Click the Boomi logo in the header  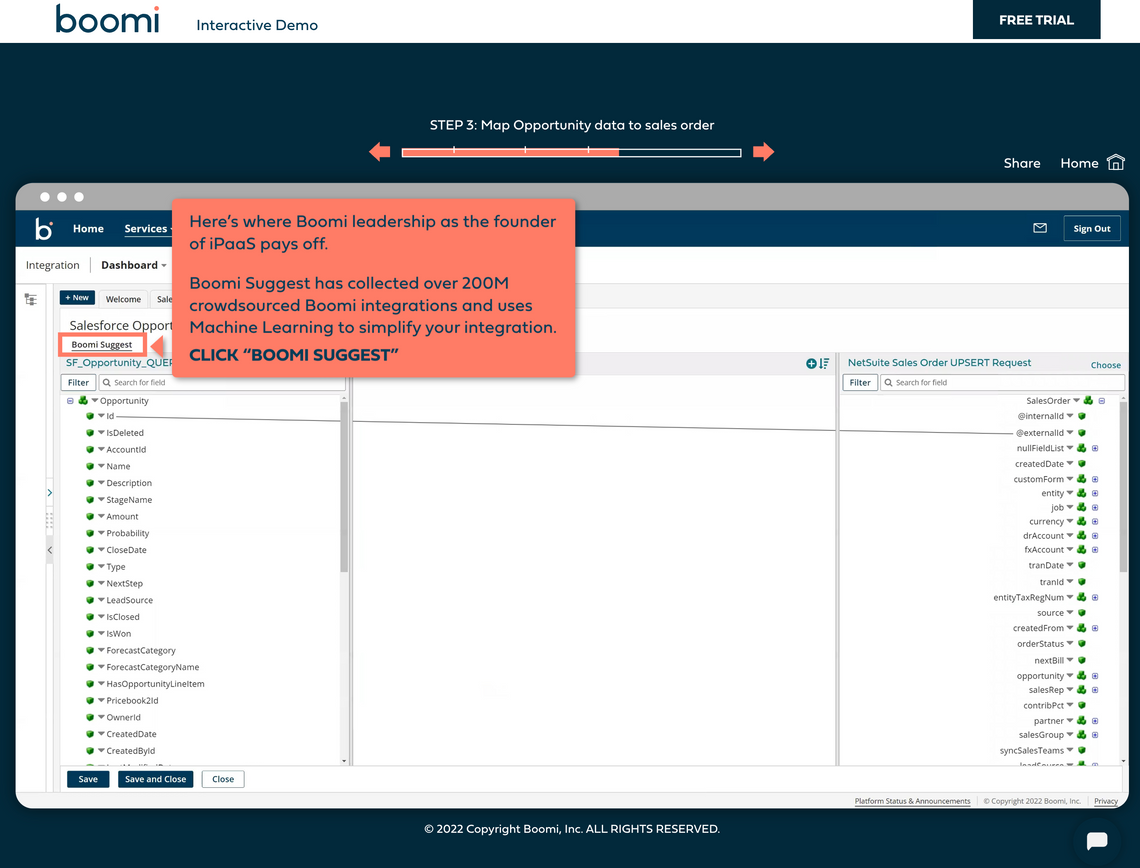click(x=107, y=20)
